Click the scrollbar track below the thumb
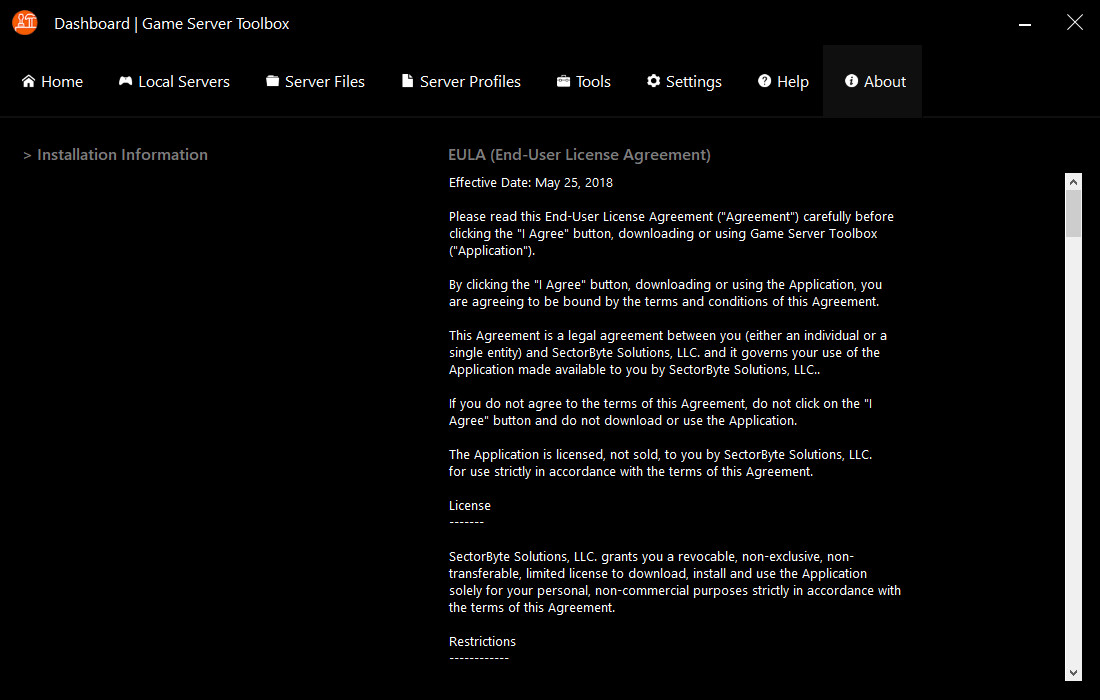The width and height of the screenshot is (1100, 700). (1073, 450)
